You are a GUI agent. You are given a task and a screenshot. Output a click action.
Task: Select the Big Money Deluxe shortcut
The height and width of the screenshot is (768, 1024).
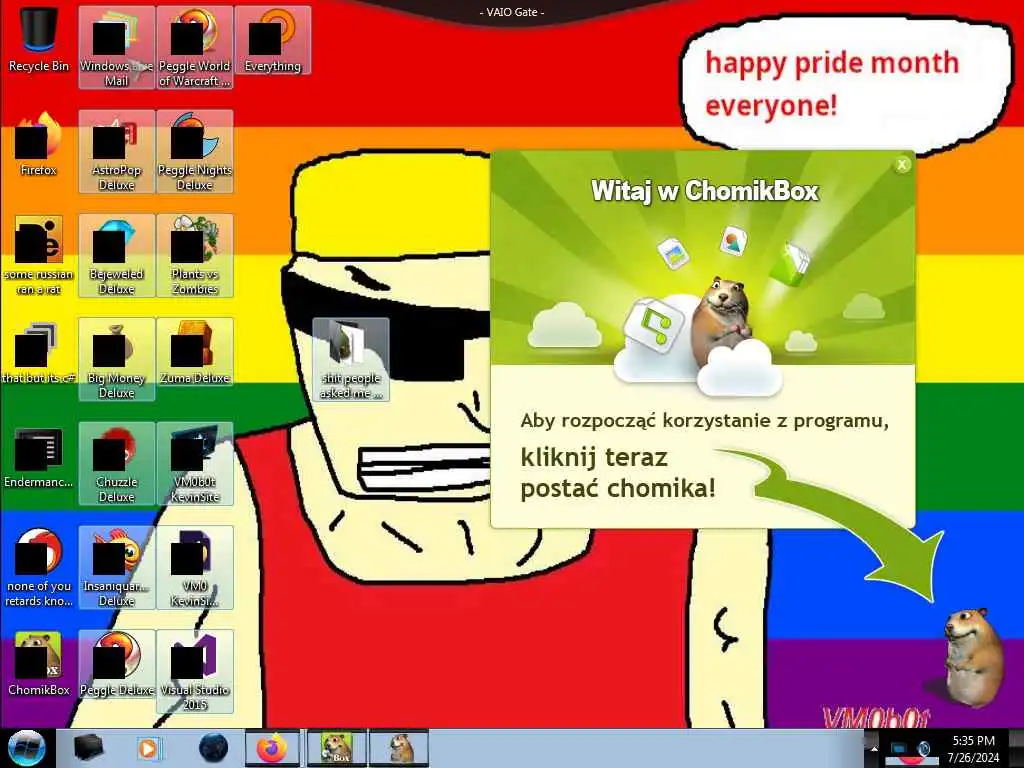(116, 359)
